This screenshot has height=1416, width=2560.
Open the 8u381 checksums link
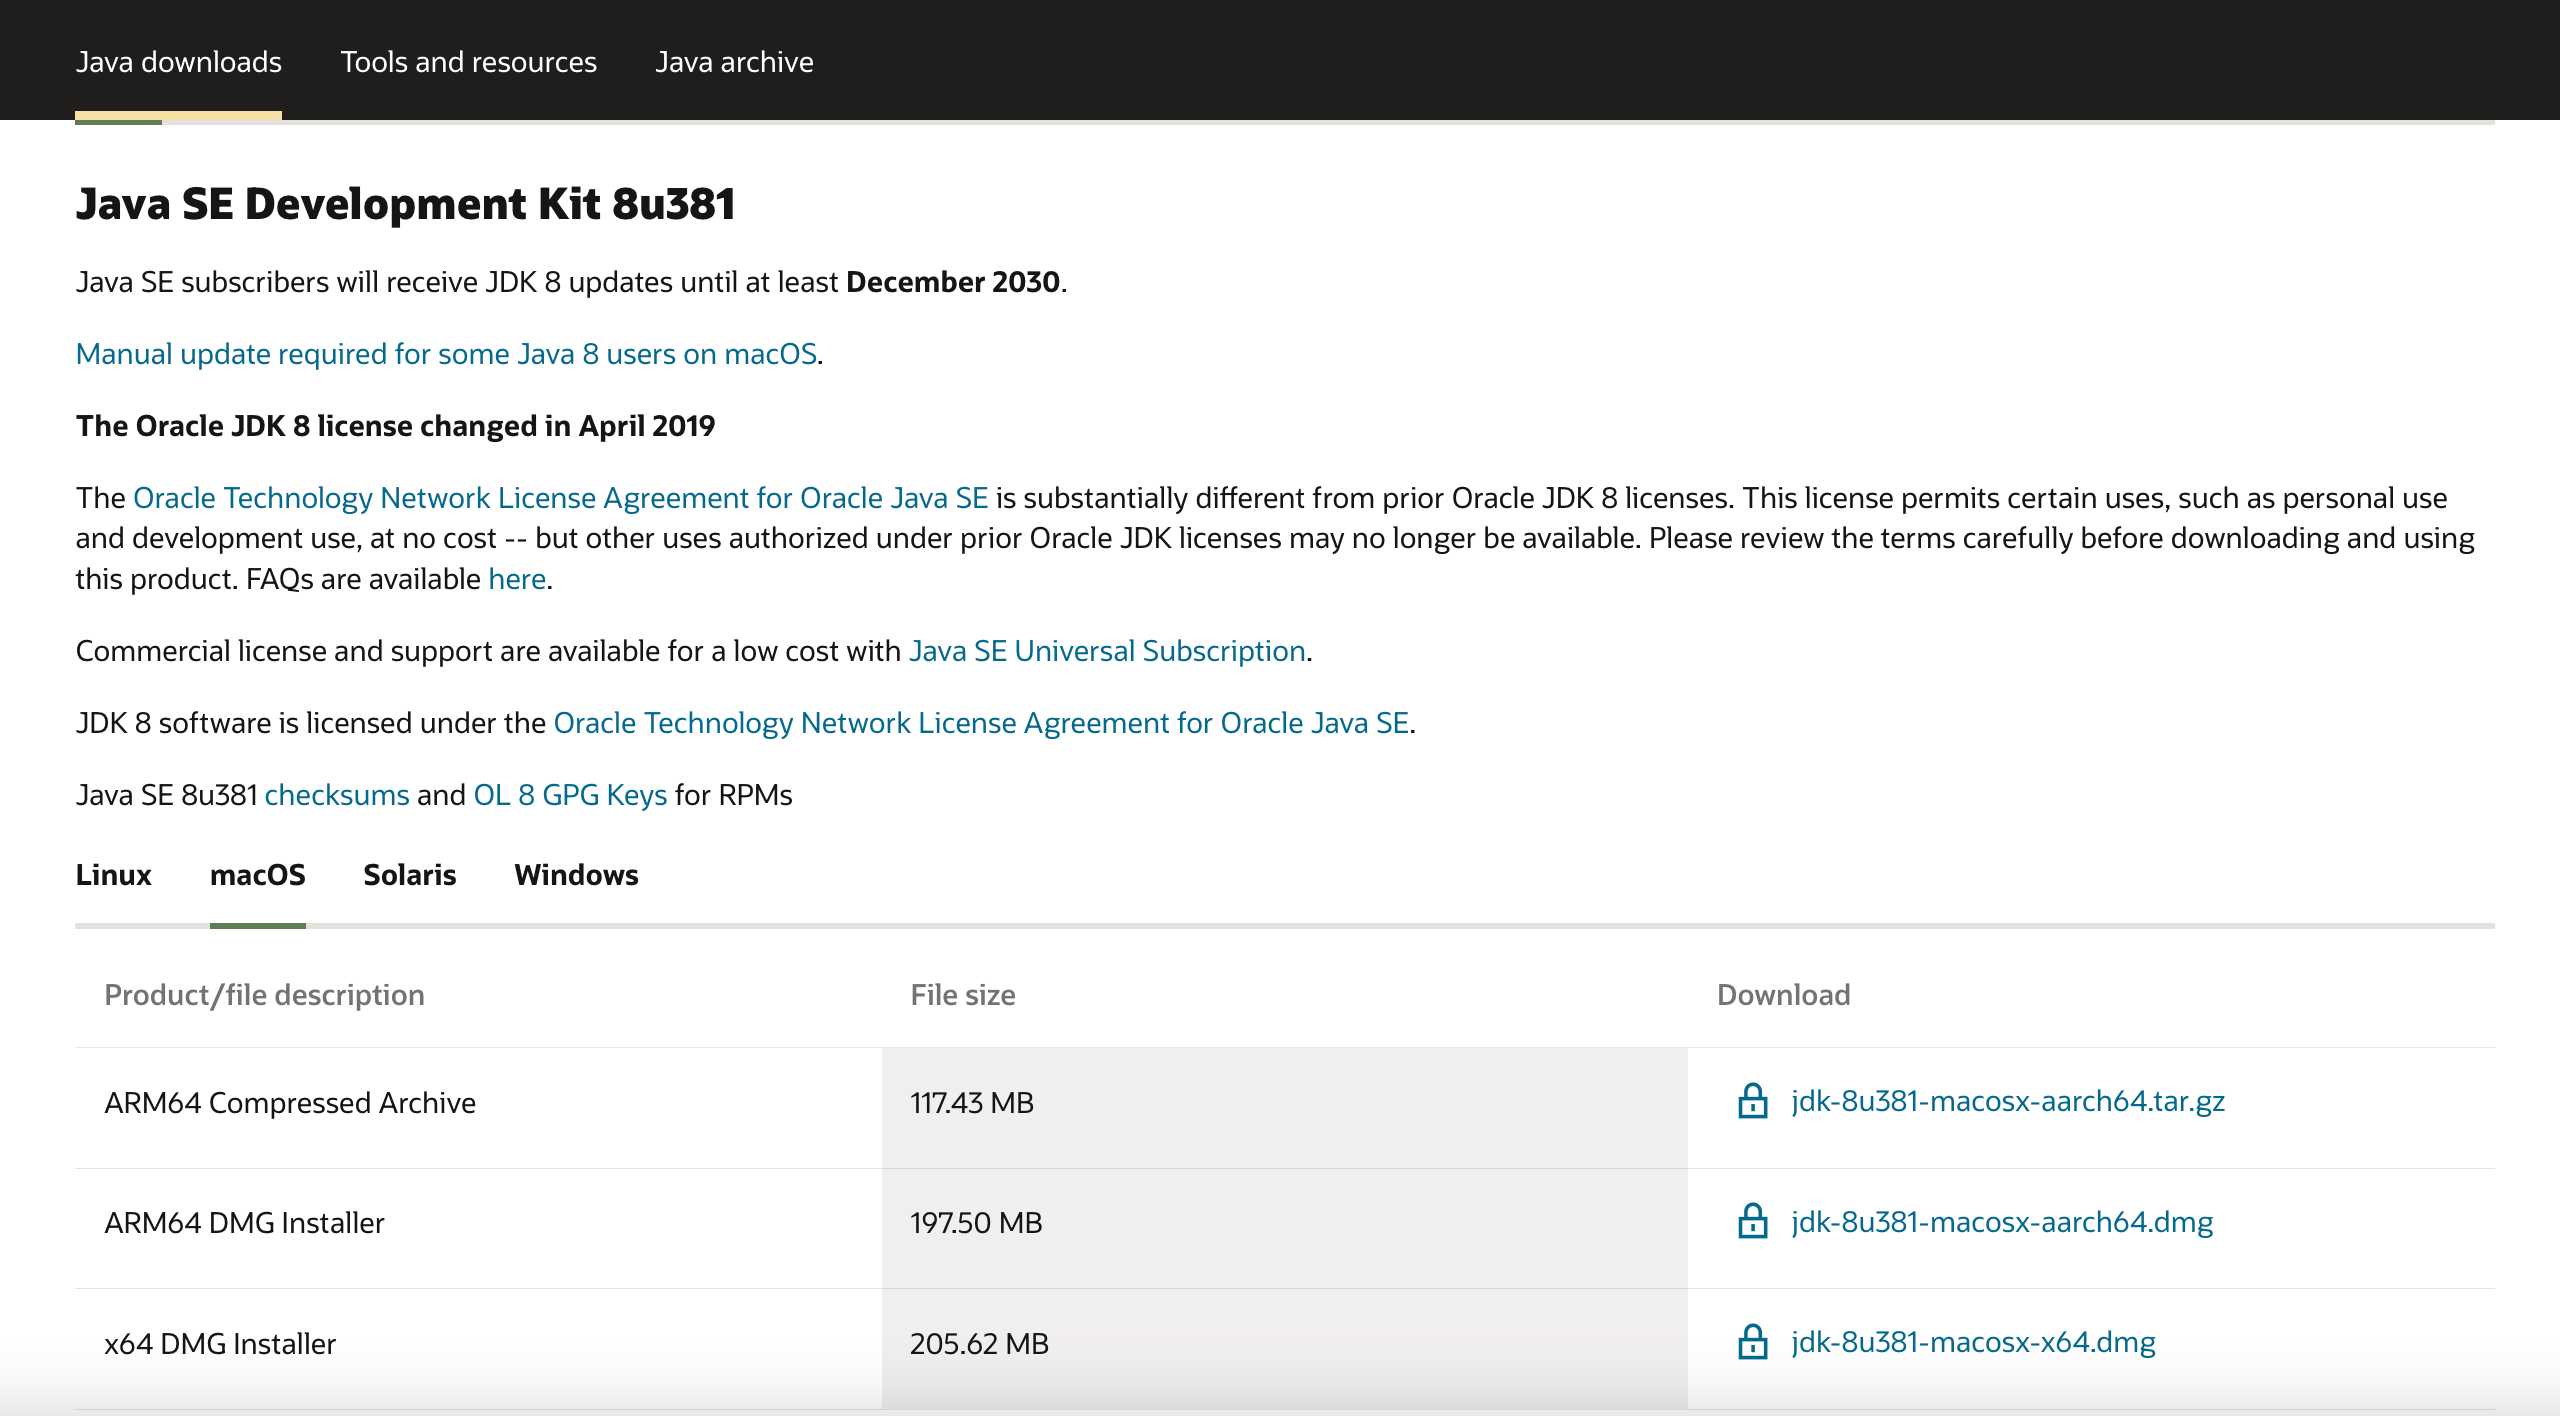tap(336, 795)
